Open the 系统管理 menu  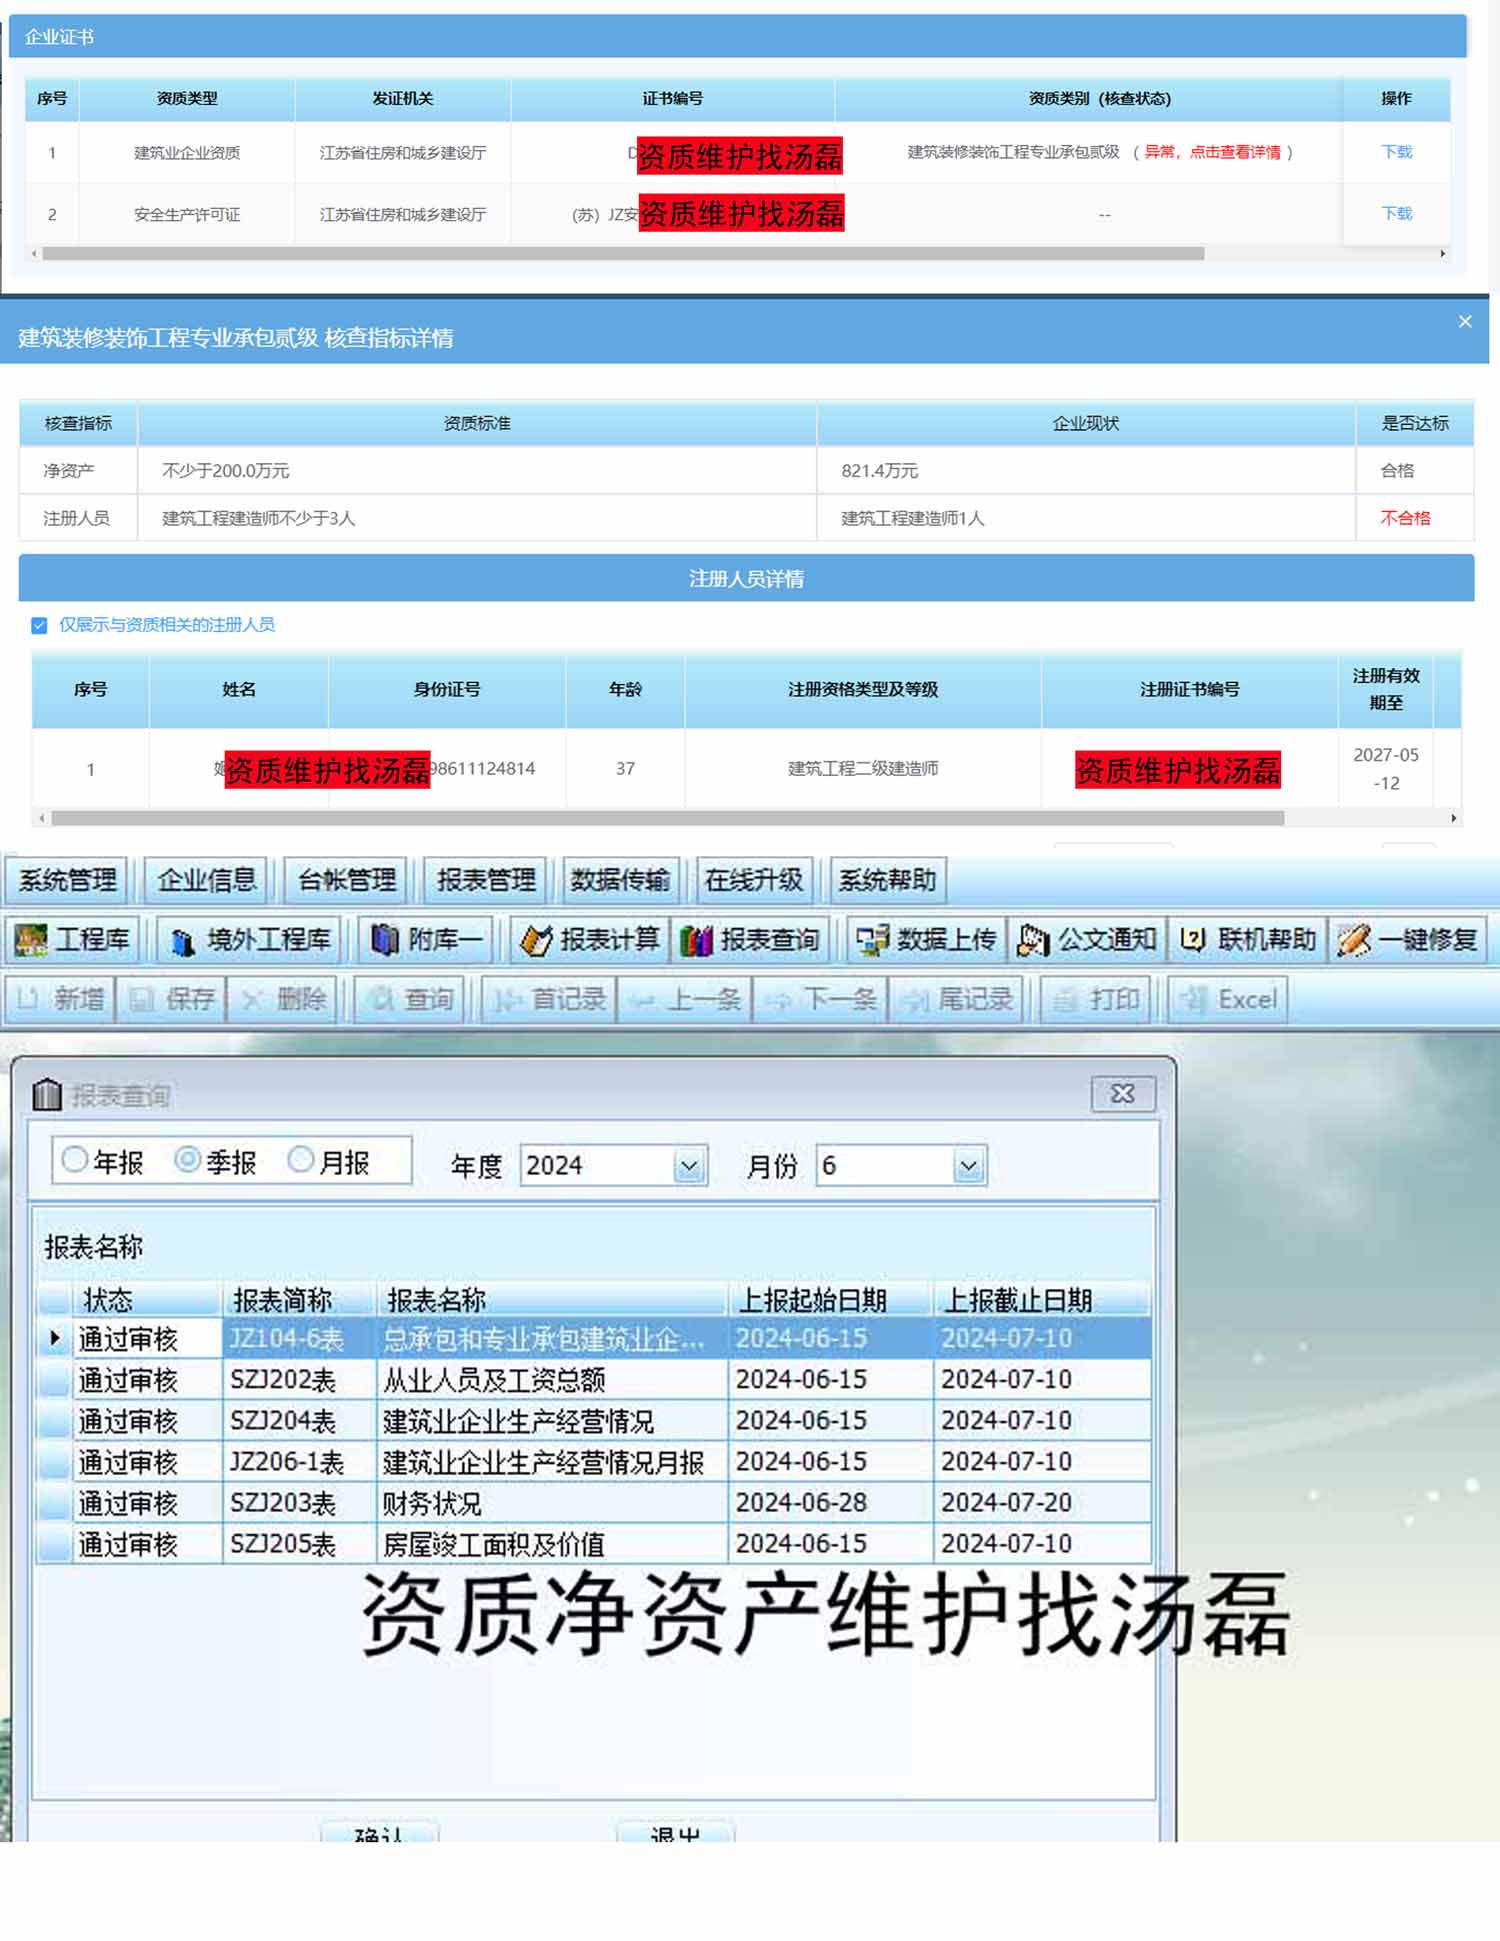click(68, 880)
